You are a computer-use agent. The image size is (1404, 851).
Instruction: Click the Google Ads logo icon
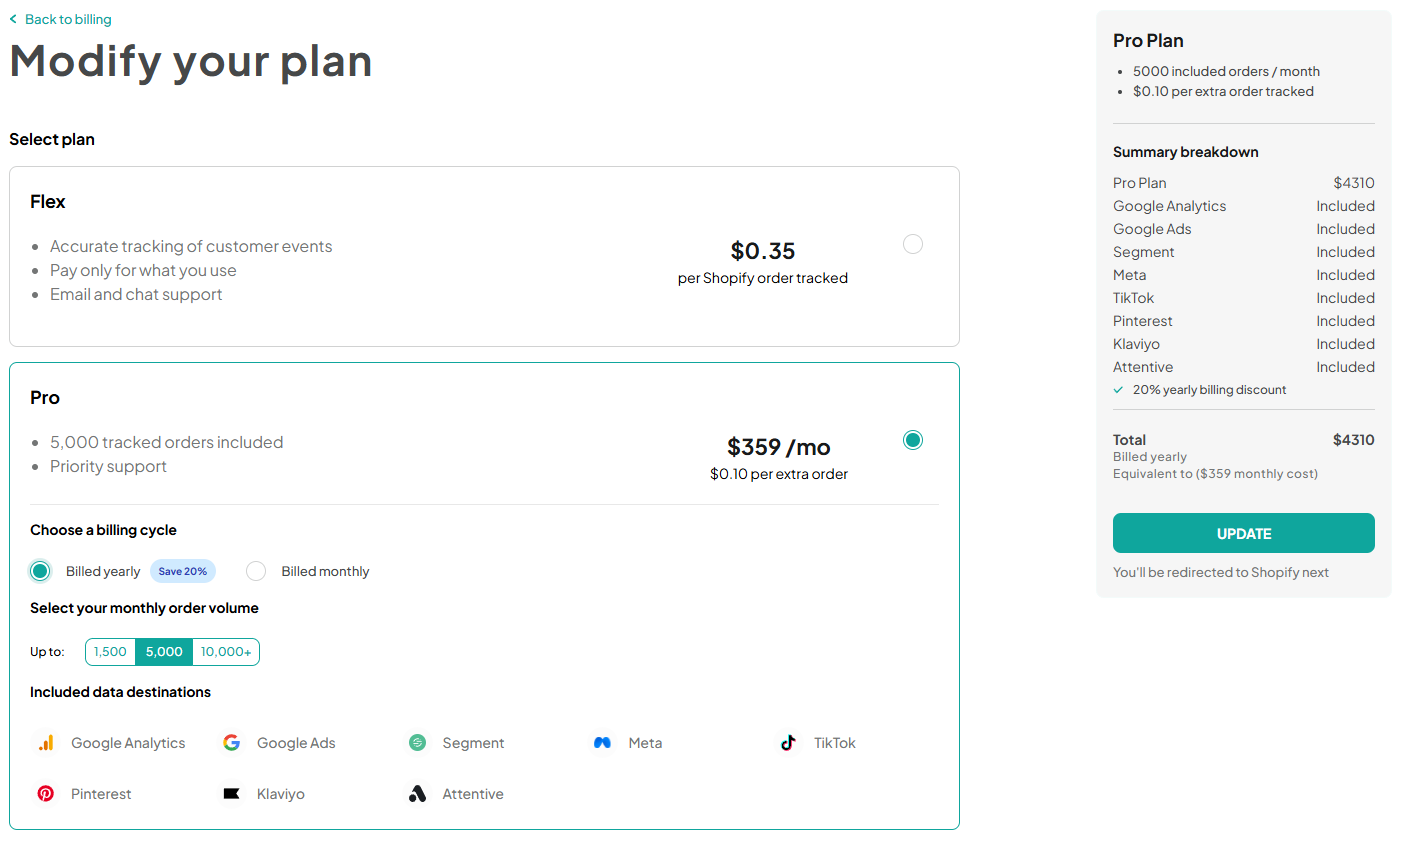232,743
